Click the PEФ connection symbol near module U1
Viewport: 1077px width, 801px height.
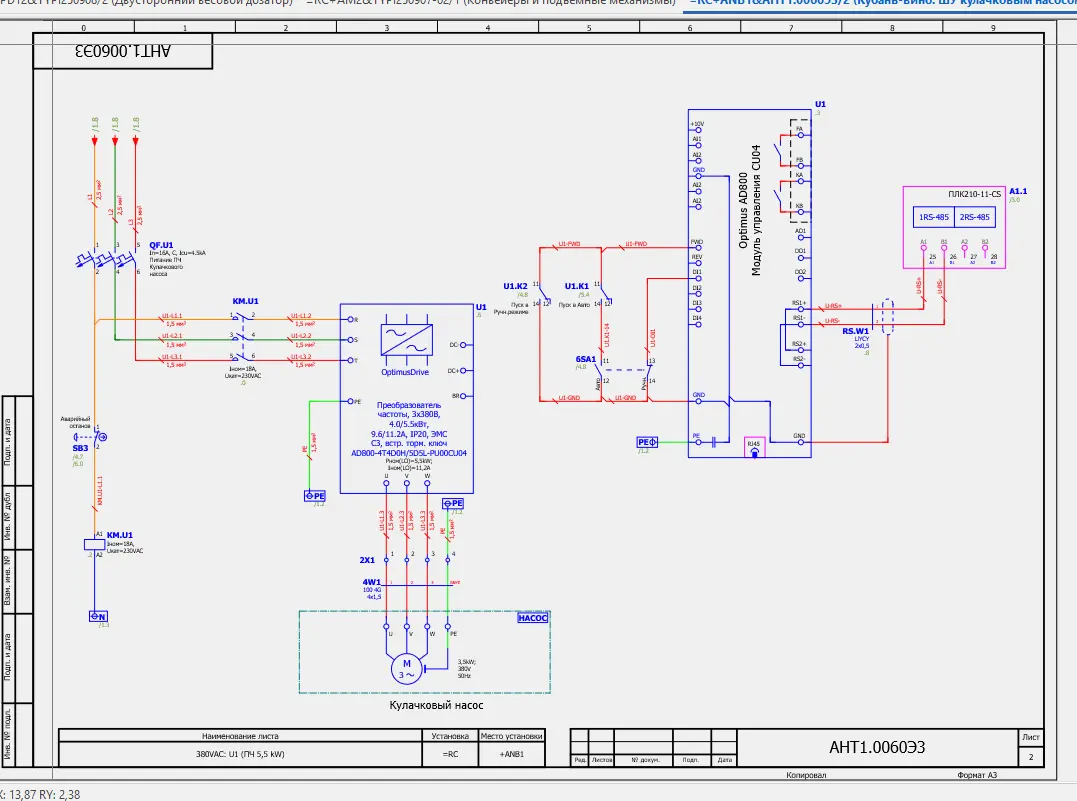tap(647, 442)
